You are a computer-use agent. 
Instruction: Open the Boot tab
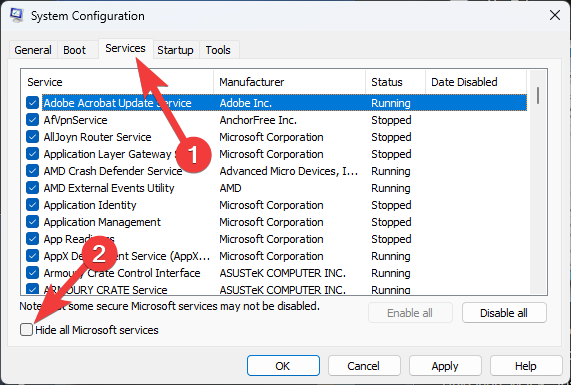coord(74,50)
